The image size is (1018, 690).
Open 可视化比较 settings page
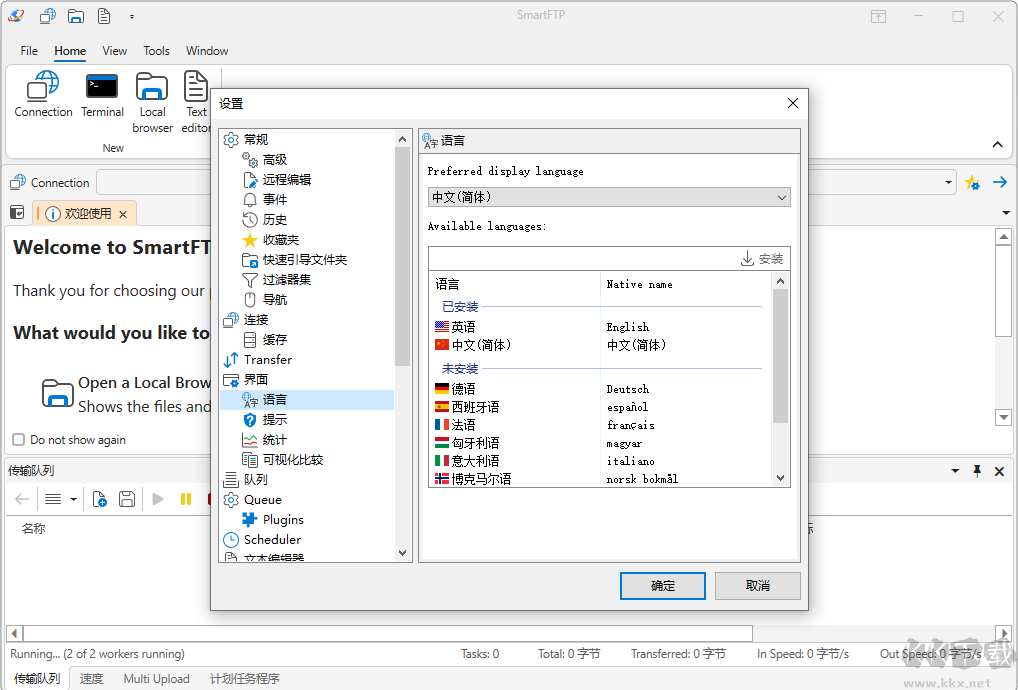click(x=292, y=460)
